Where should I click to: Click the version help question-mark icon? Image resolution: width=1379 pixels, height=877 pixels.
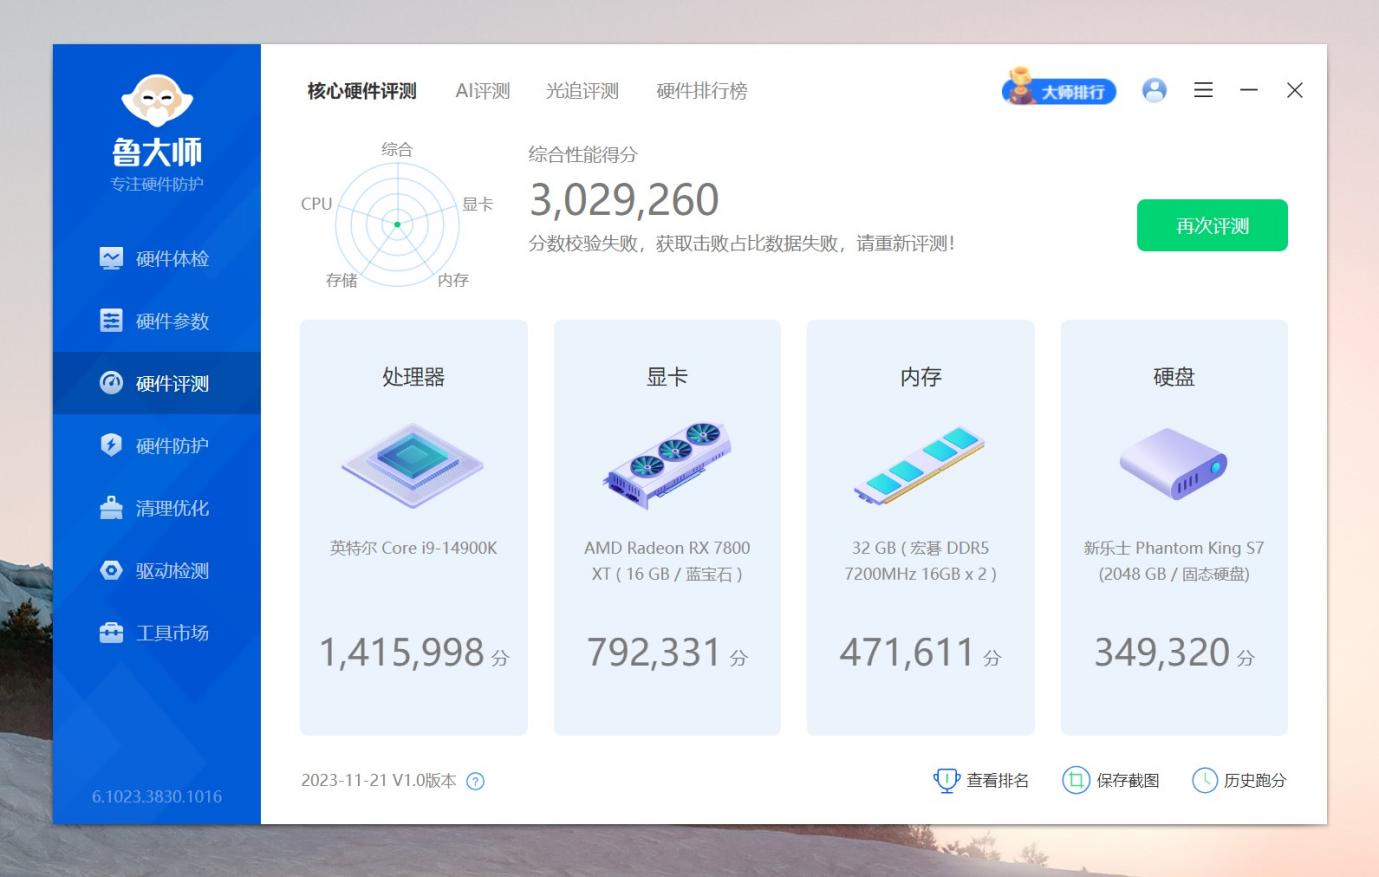click(476, 782)
